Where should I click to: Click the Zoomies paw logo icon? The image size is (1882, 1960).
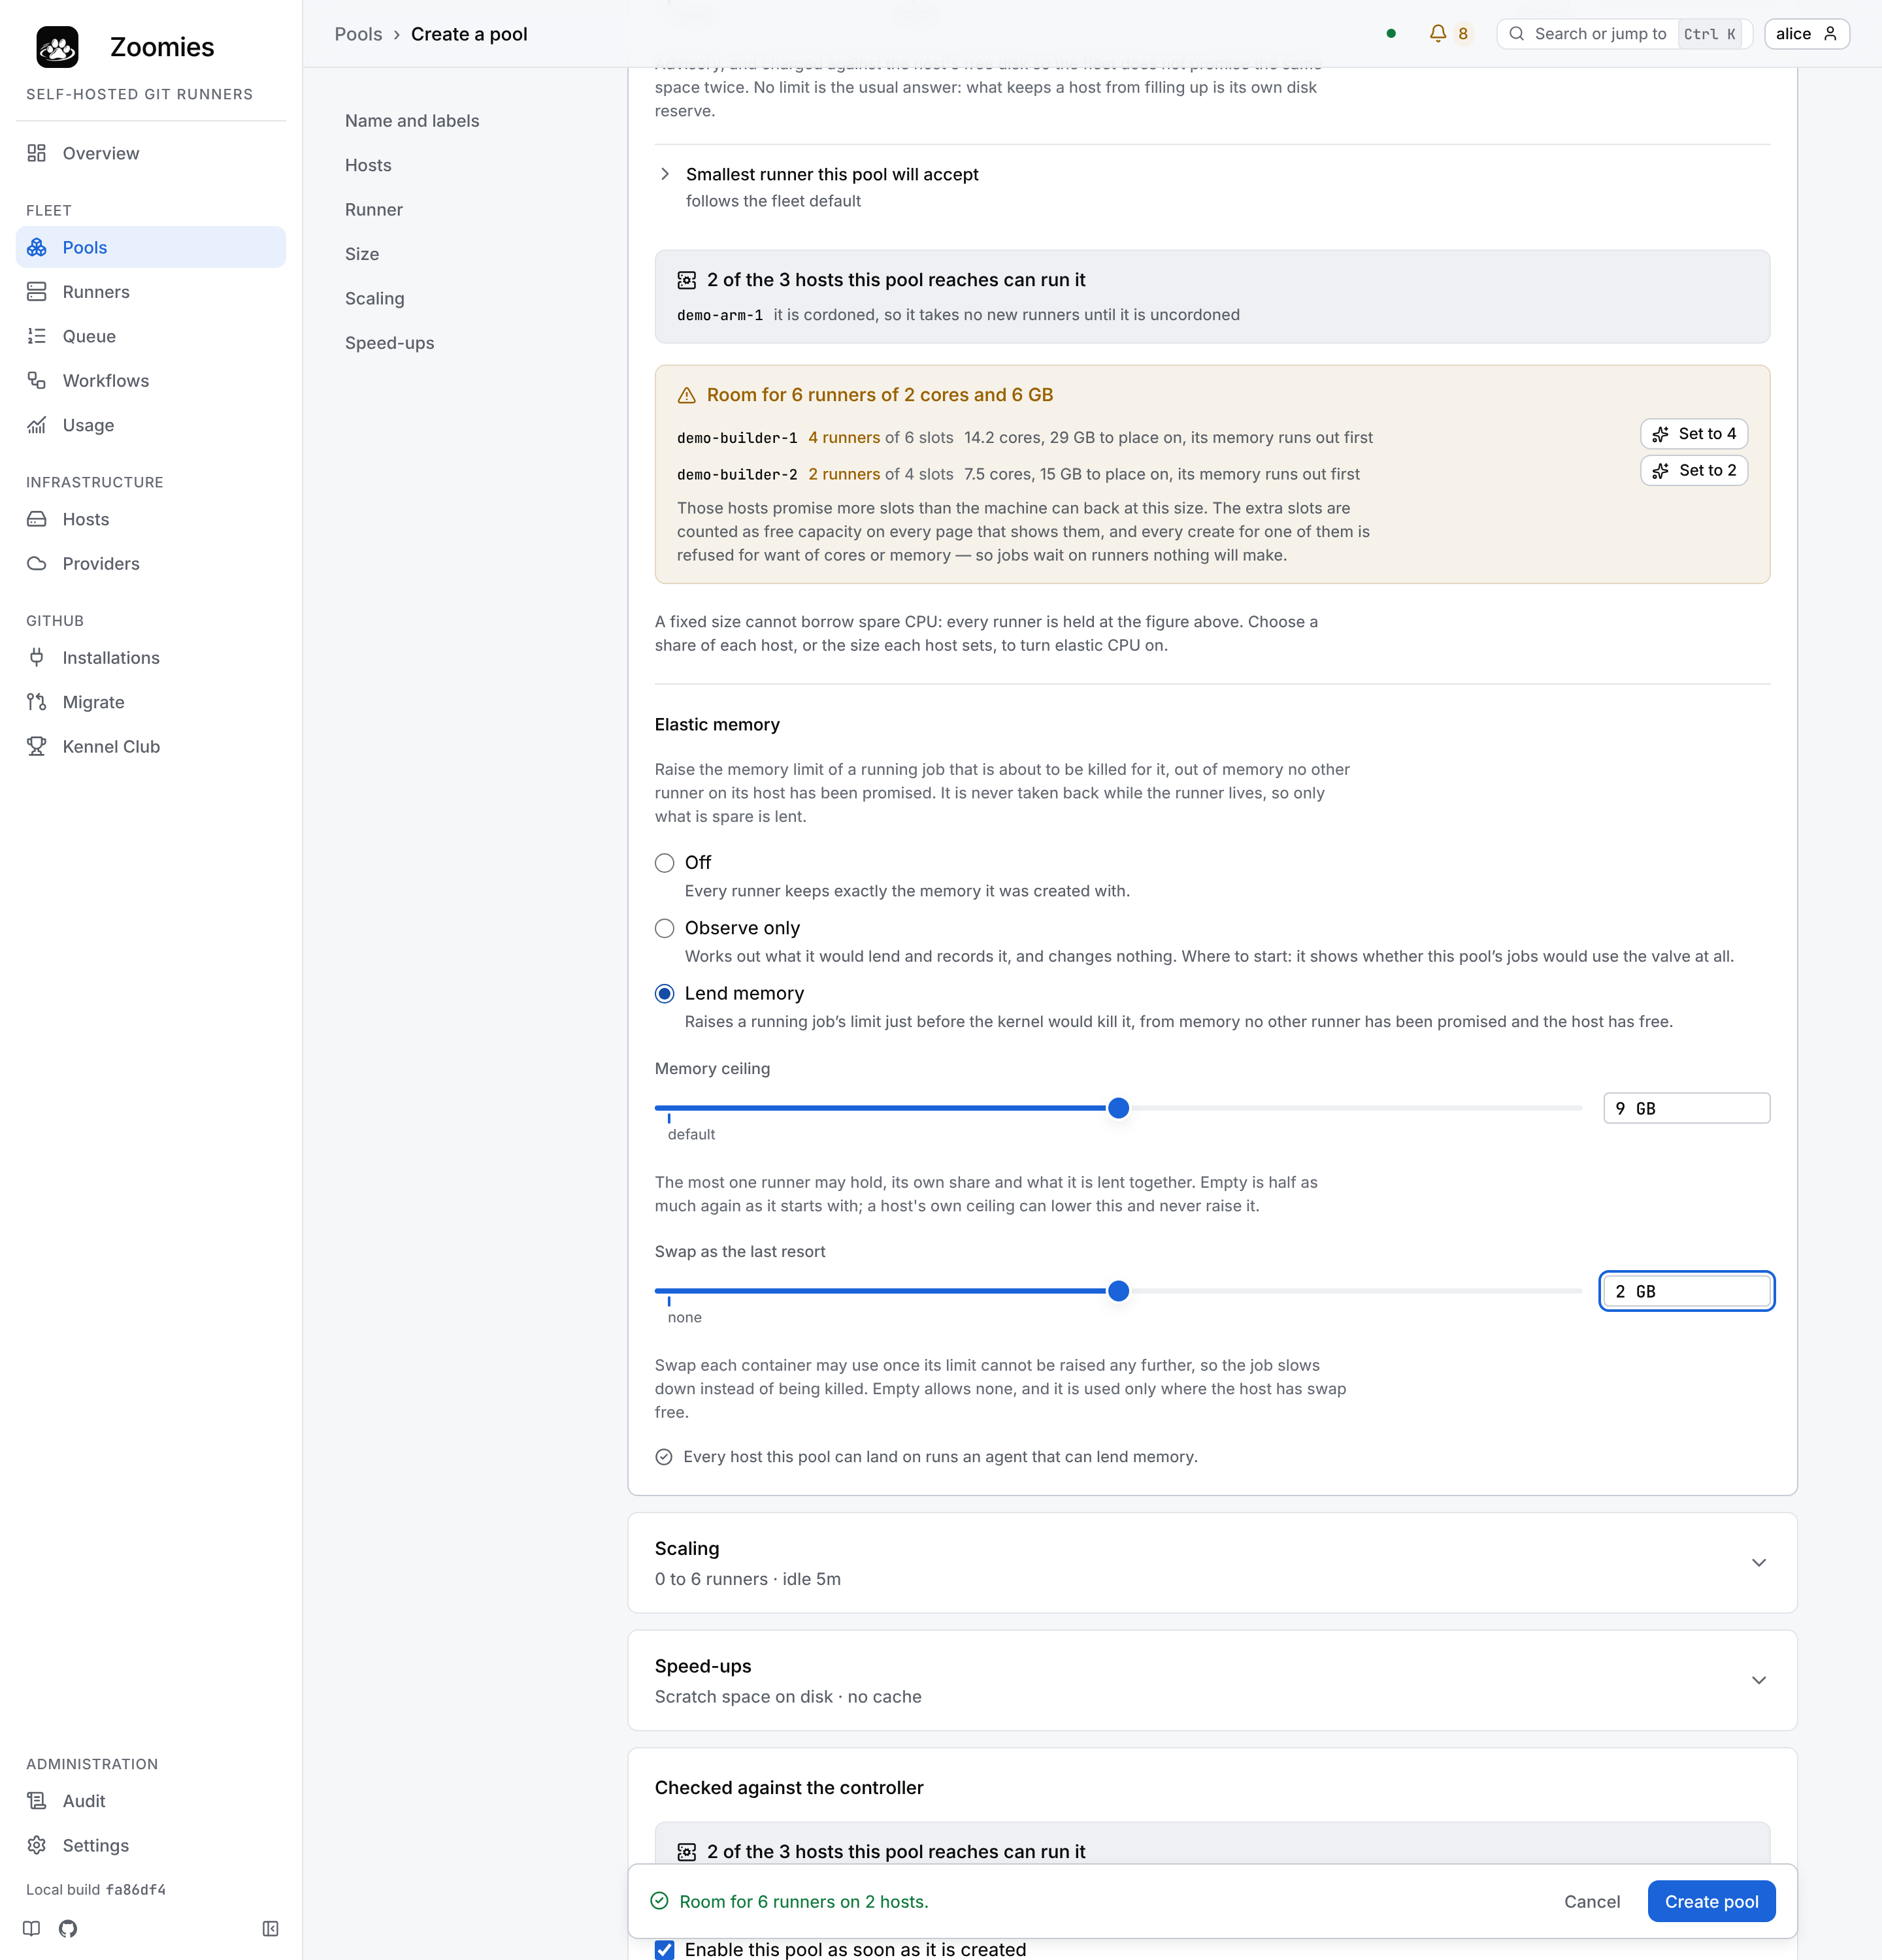click(57, 47)
